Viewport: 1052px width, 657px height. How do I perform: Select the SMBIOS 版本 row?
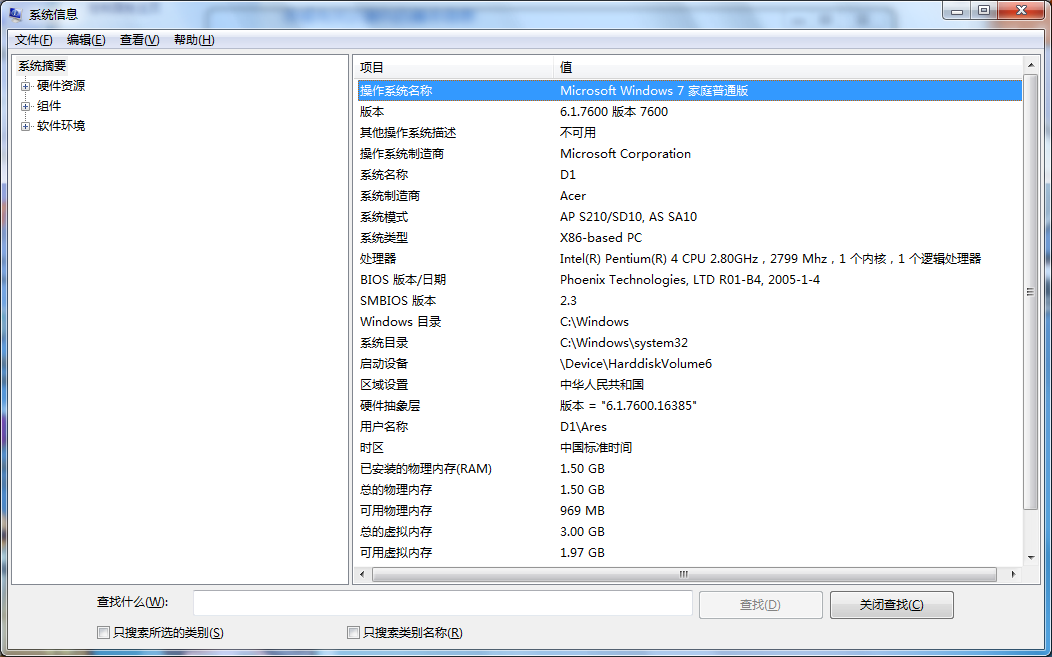(x=689, y=301)
